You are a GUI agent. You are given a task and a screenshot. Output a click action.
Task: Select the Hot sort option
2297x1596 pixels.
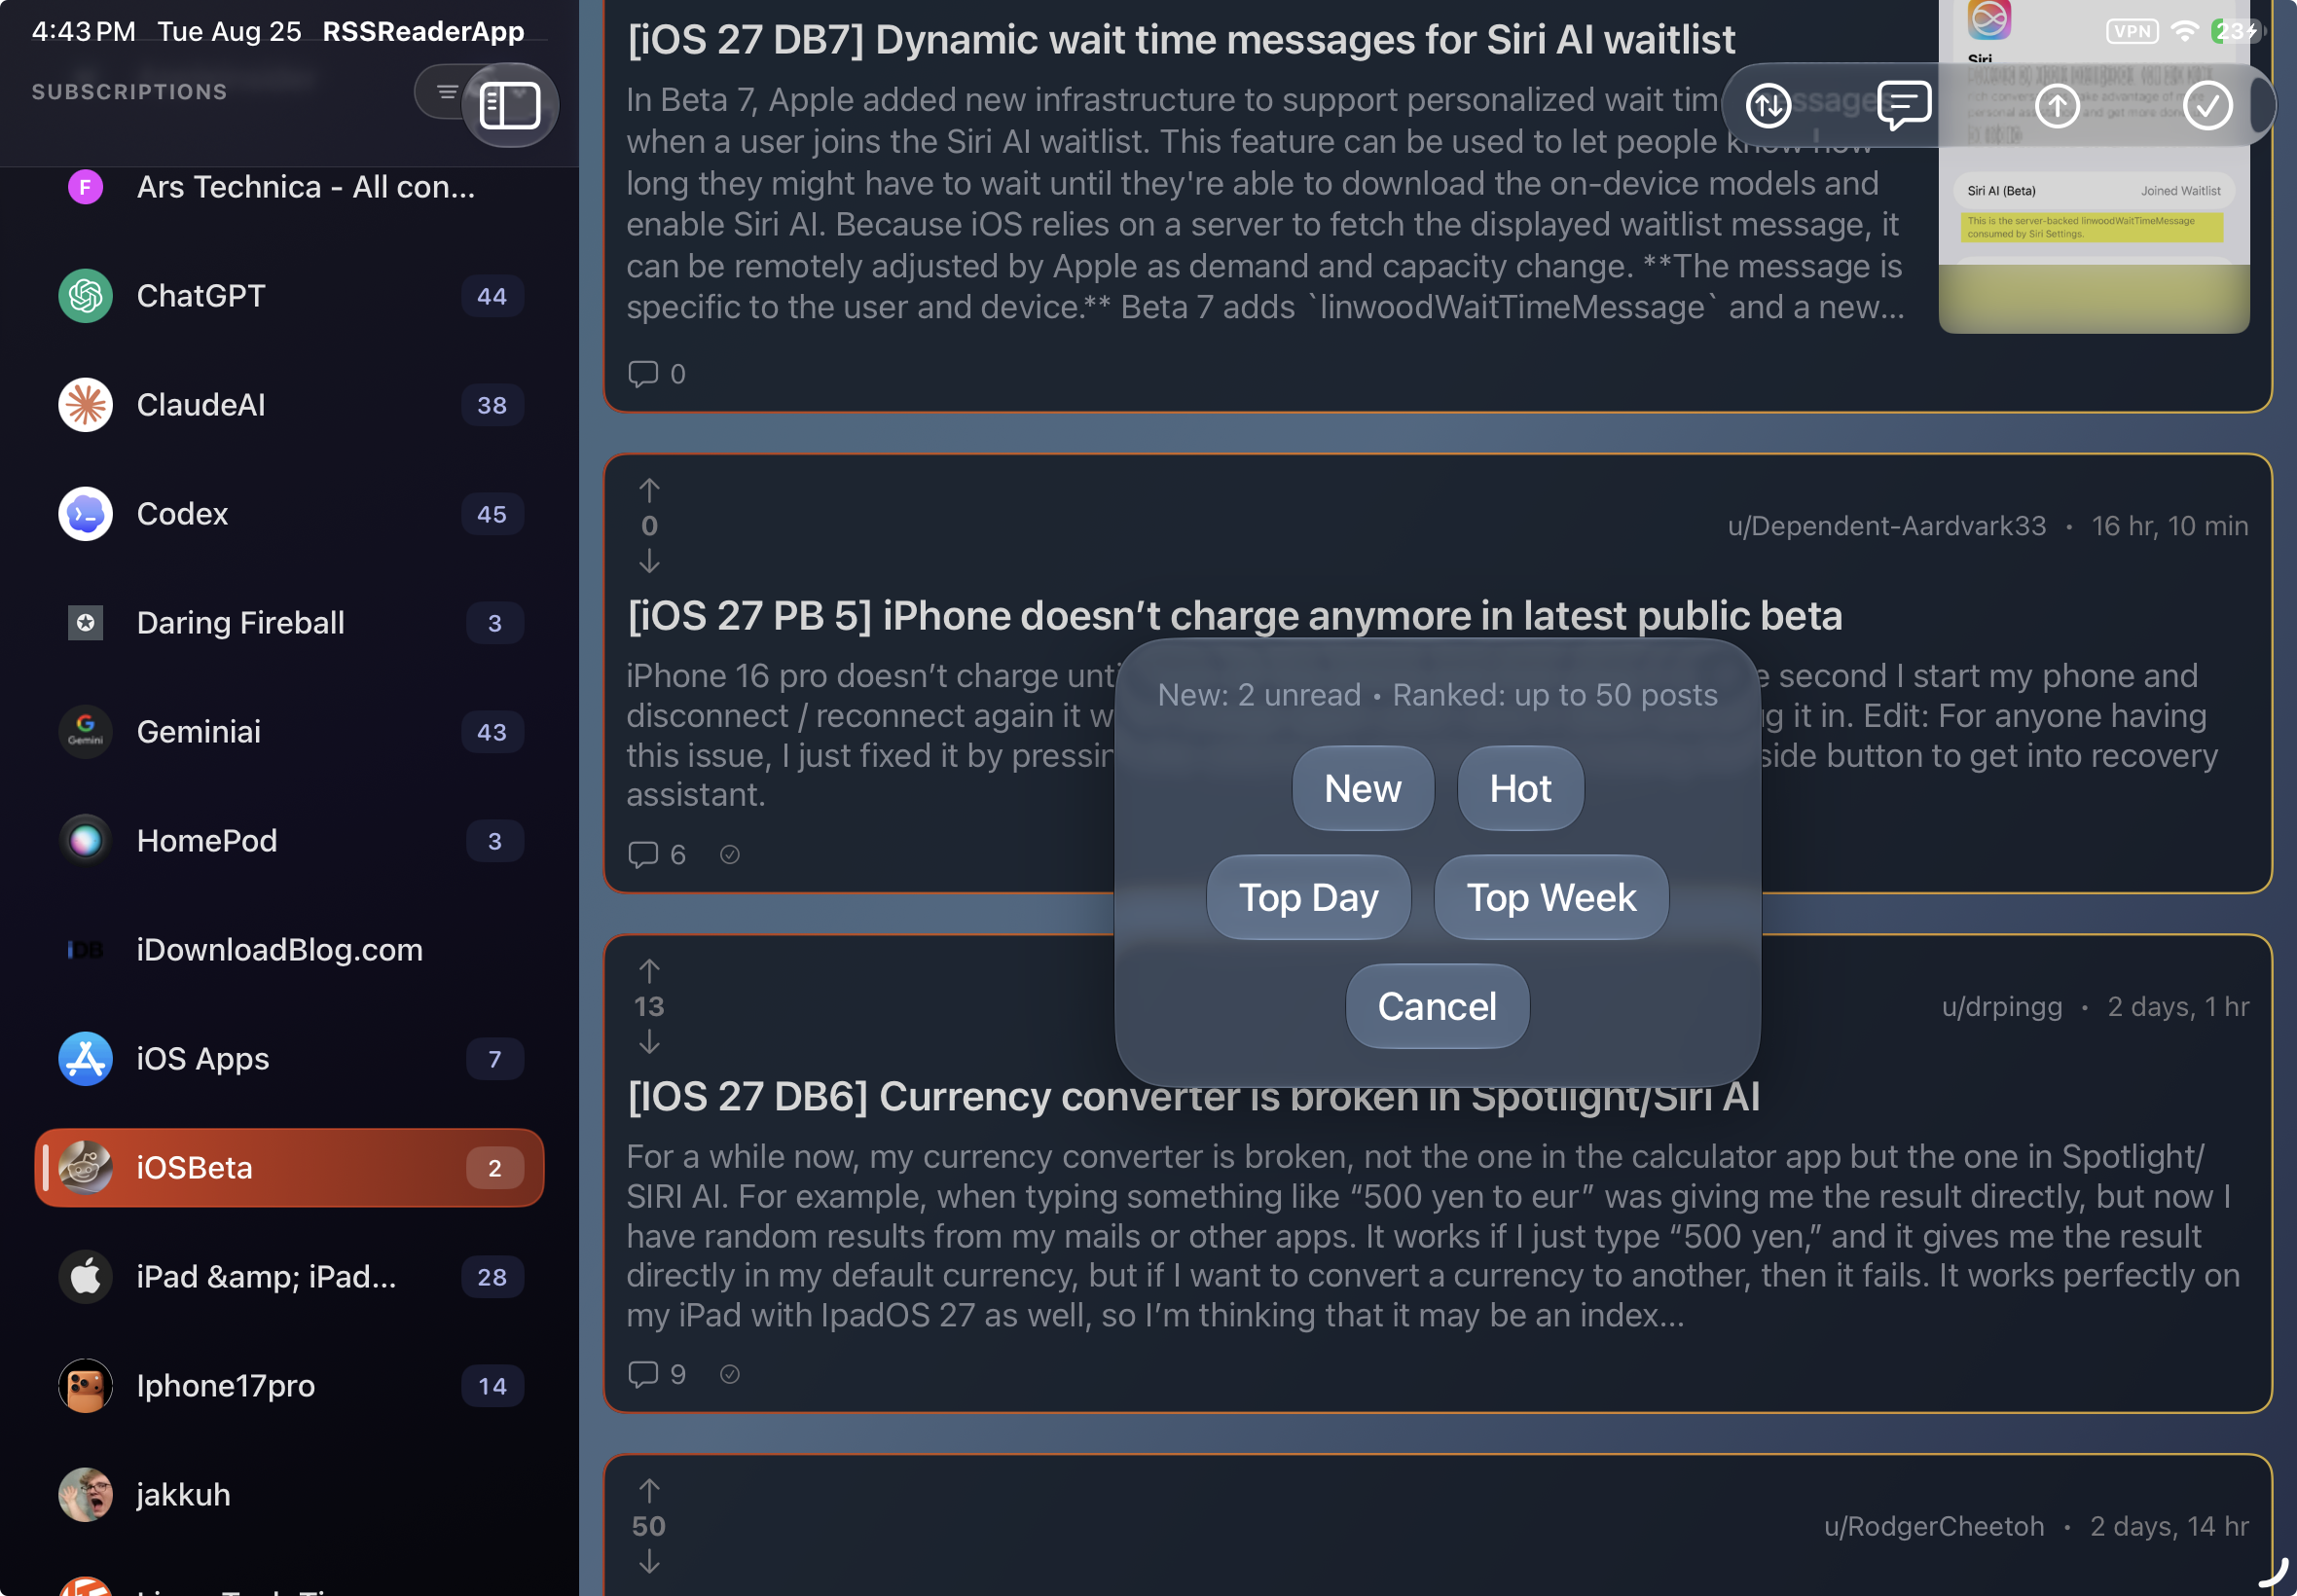[1520, 788]
